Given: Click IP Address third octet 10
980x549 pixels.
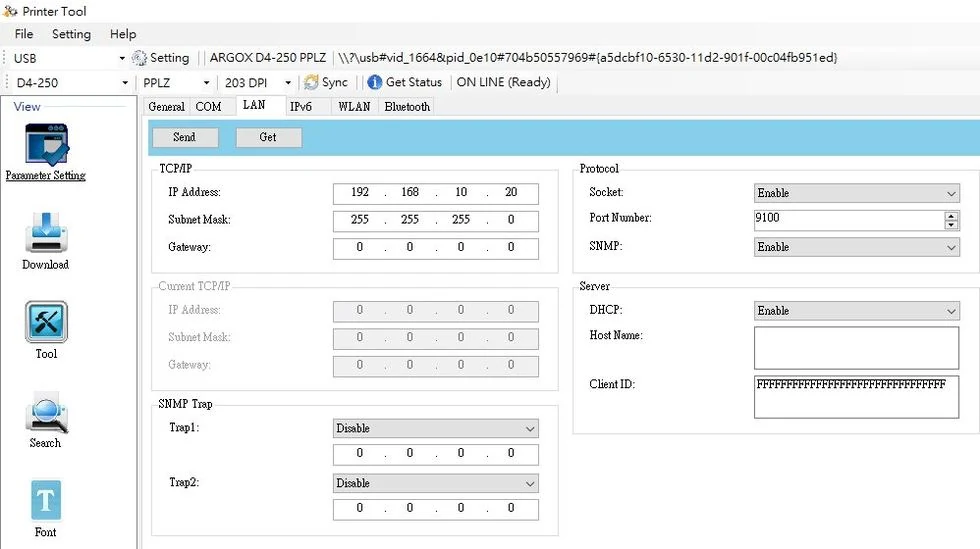Looking at the screenshot, I should [461, 193].
